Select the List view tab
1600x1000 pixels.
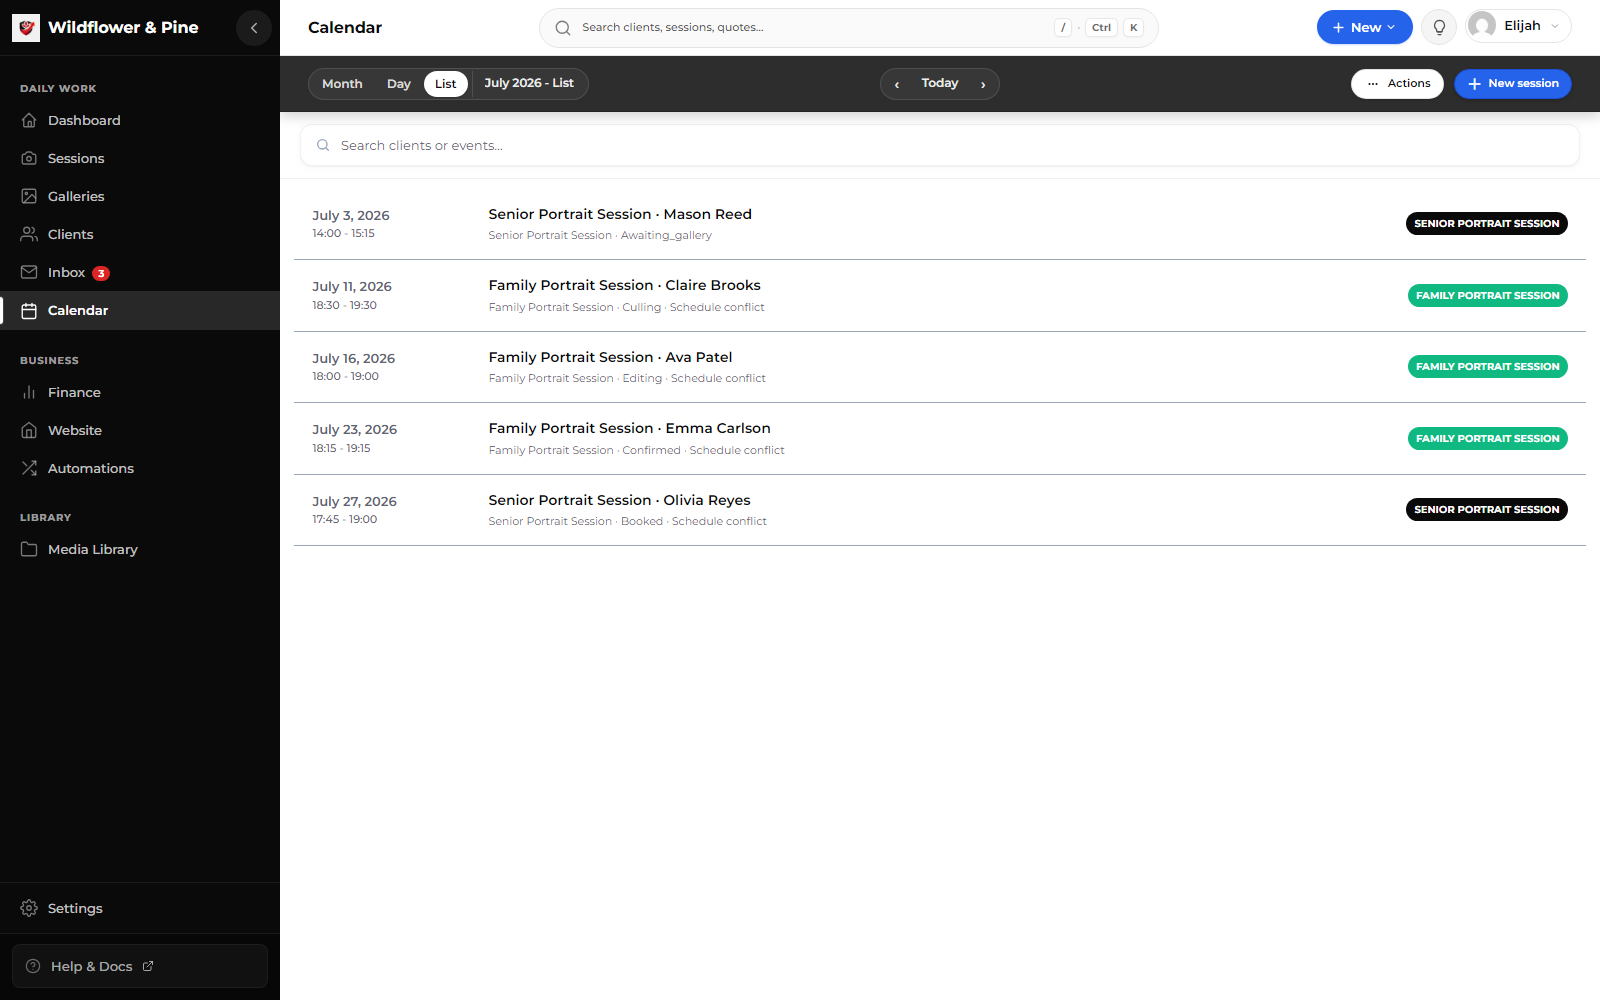(x=446, y=84)
